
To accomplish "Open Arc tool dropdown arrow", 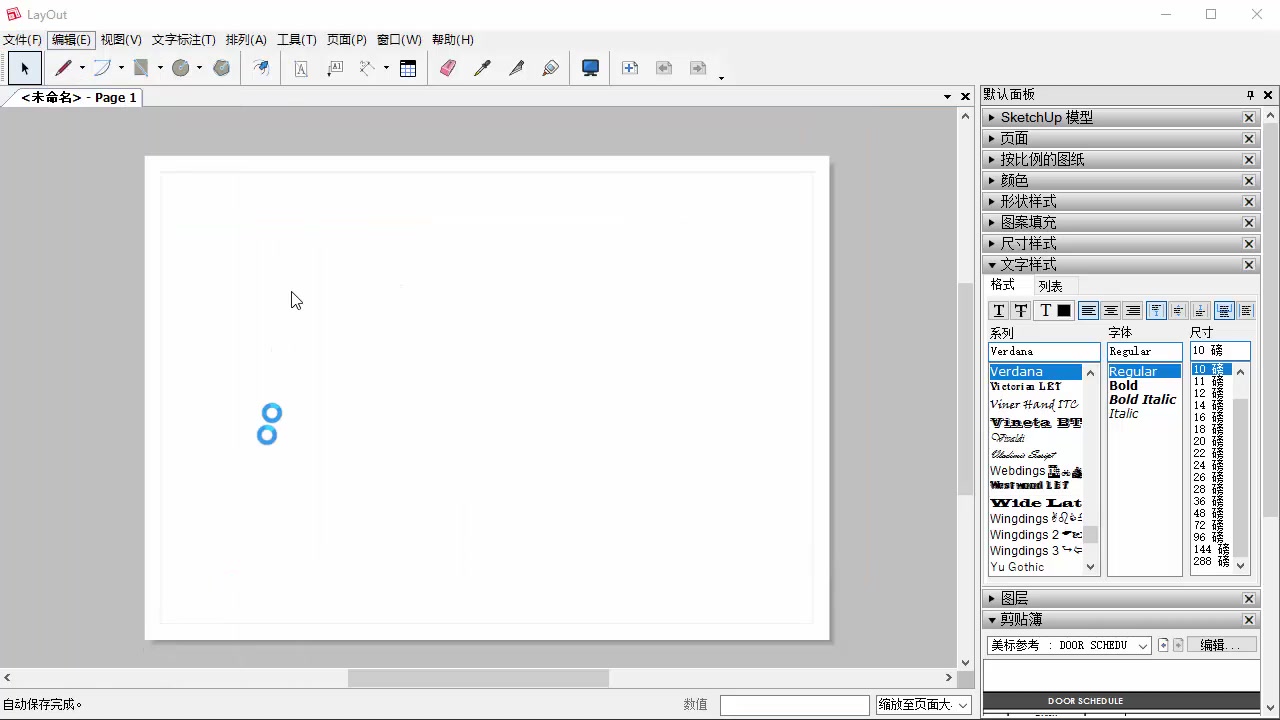I will [x=121, y=68].
